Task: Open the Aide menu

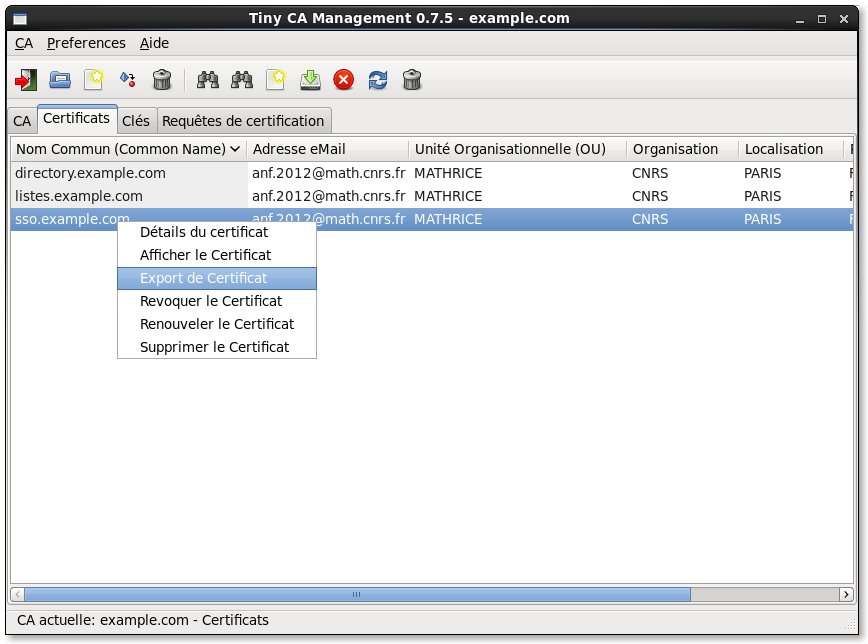Action: click(154, 43)
